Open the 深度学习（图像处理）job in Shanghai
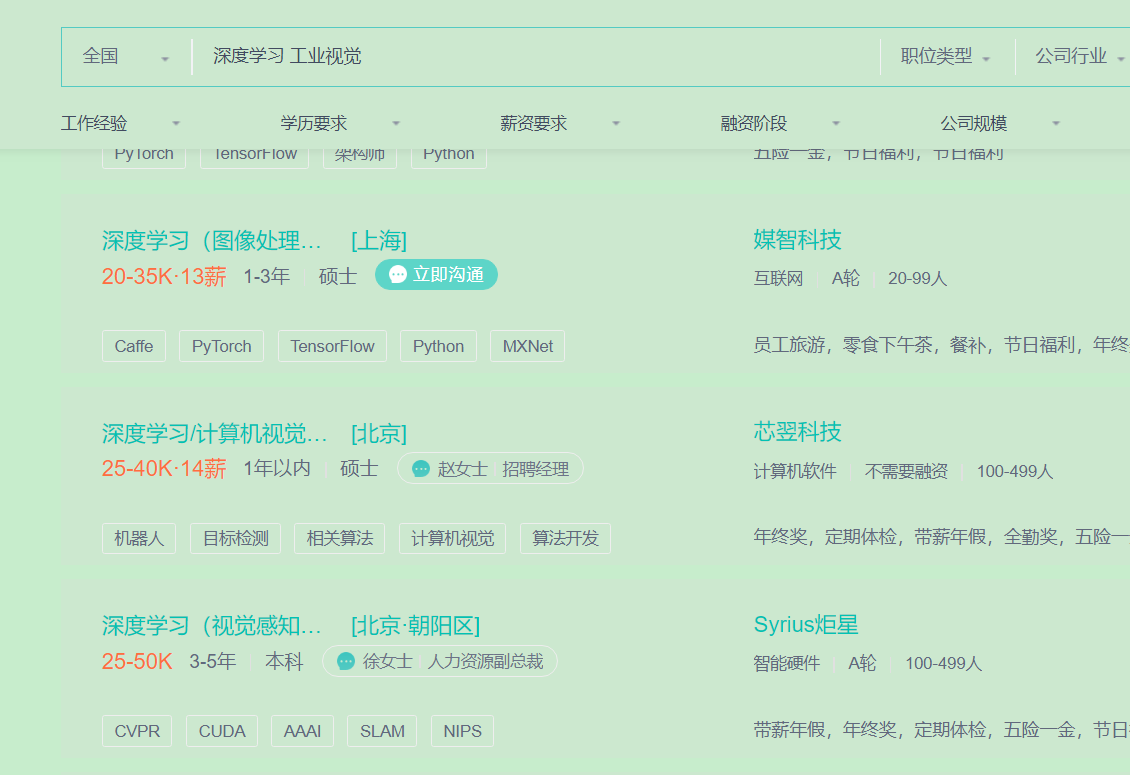Viewport: 1130px width, 775px height. (215, 240)
